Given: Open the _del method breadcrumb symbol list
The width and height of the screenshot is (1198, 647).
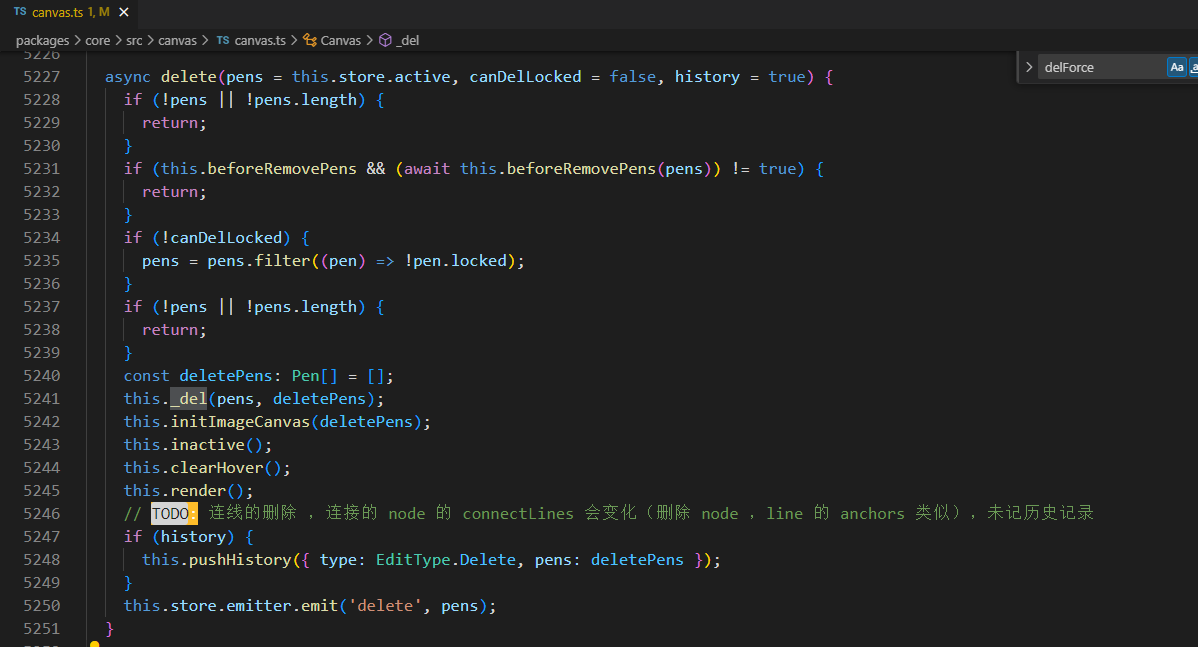Looking at the screenshot, I should pos(410,40).
